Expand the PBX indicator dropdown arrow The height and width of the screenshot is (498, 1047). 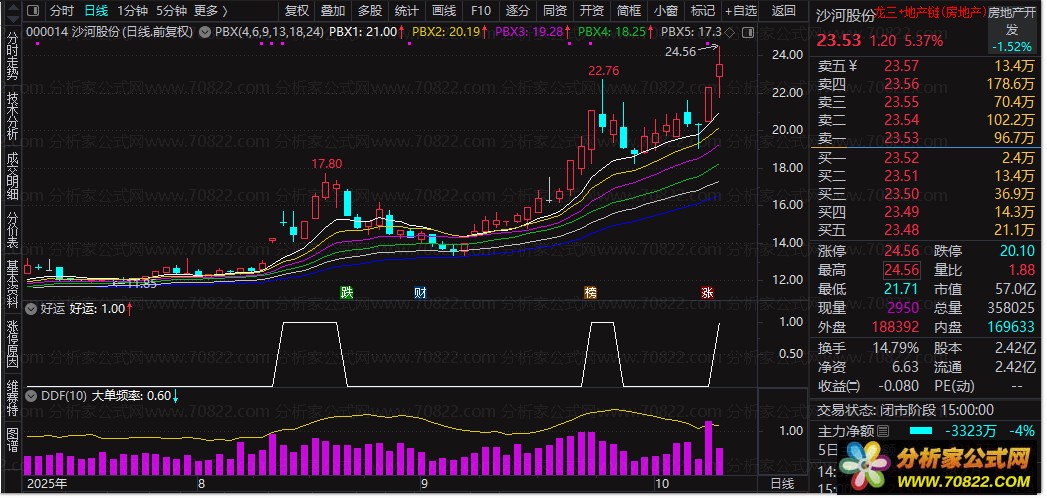(205, 32)
